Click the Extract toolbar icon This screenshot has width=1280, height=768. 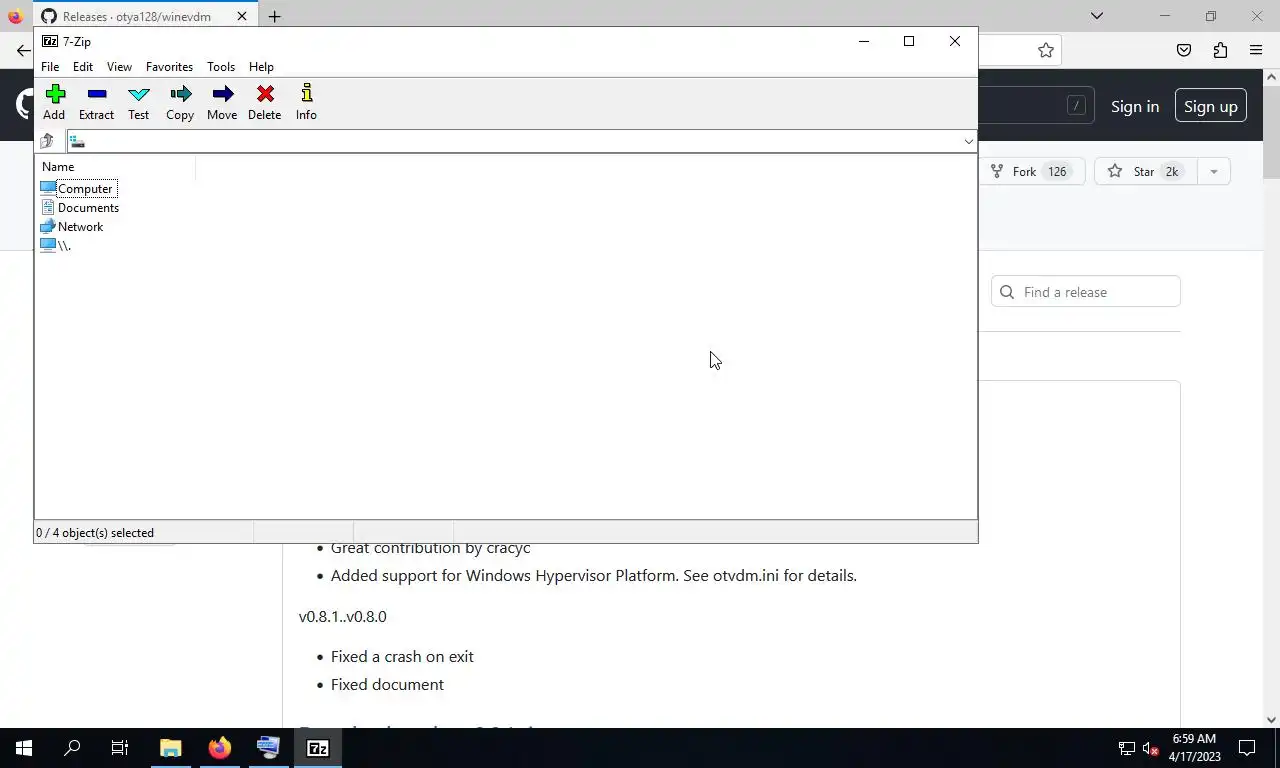(96, 102)
